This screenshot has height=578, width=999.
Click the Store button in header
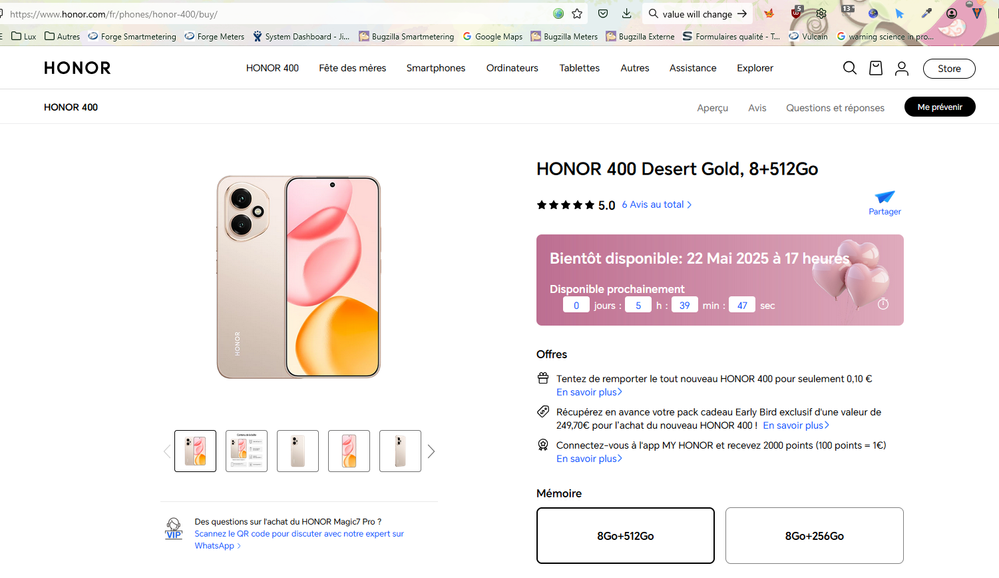948,68
